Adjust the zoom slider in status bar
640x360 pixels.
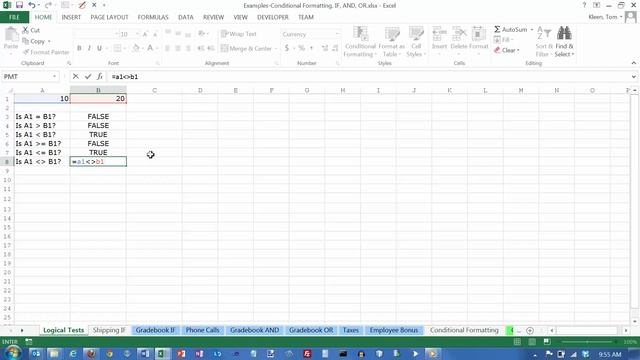(588, 342)
